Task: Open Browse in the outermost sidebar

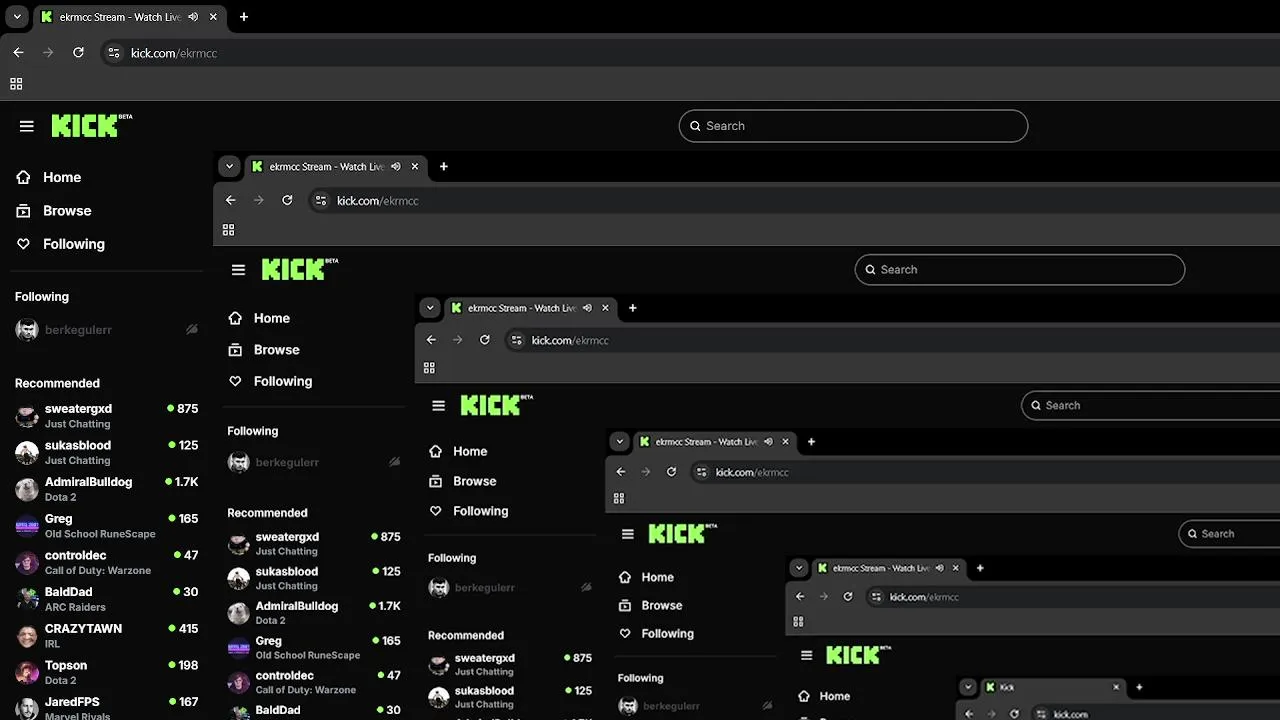Action: pos(54,211)
